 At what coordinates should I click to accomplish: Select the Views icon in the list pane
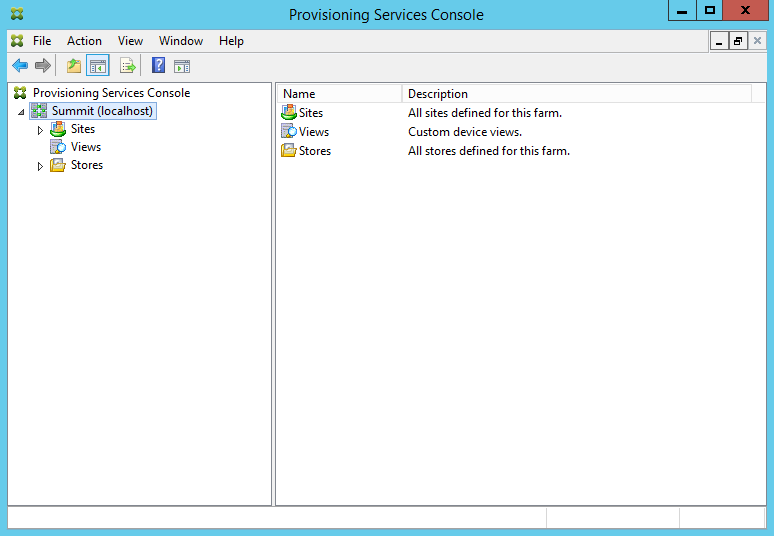(289, 132)
